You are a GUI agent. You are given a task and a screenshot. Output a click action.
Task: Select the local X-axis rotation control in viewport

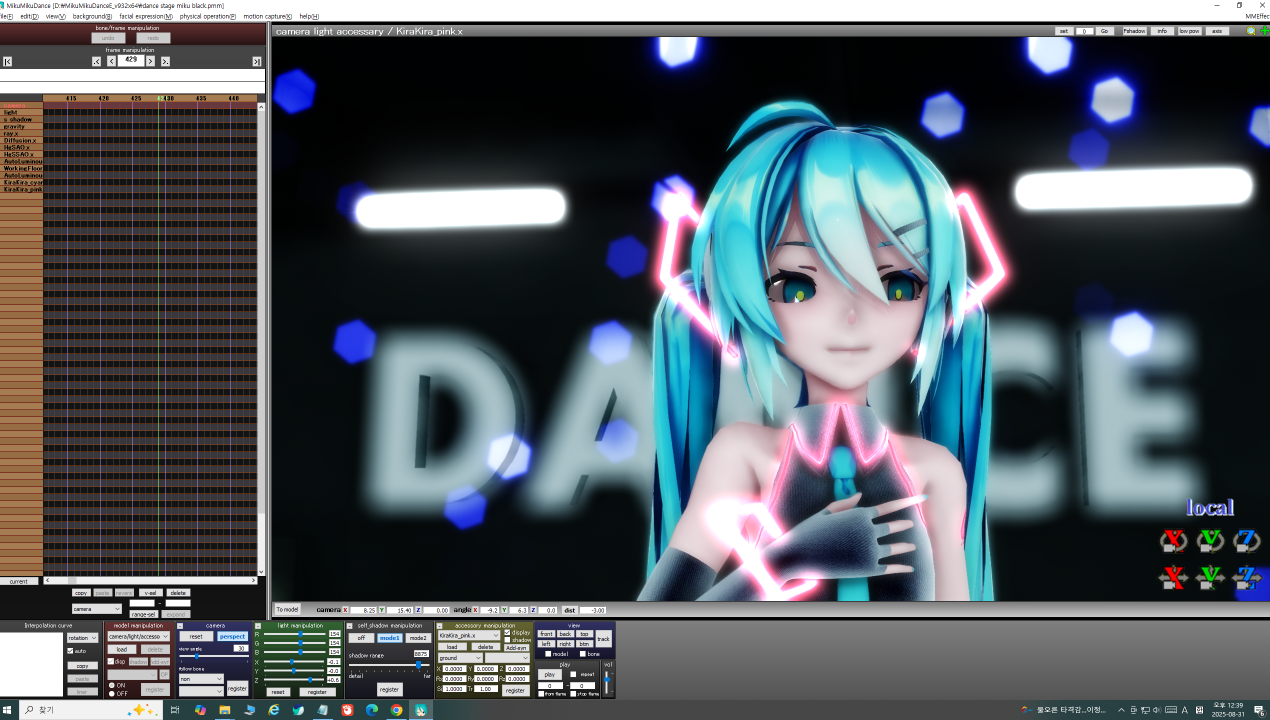pos(1172,541)
